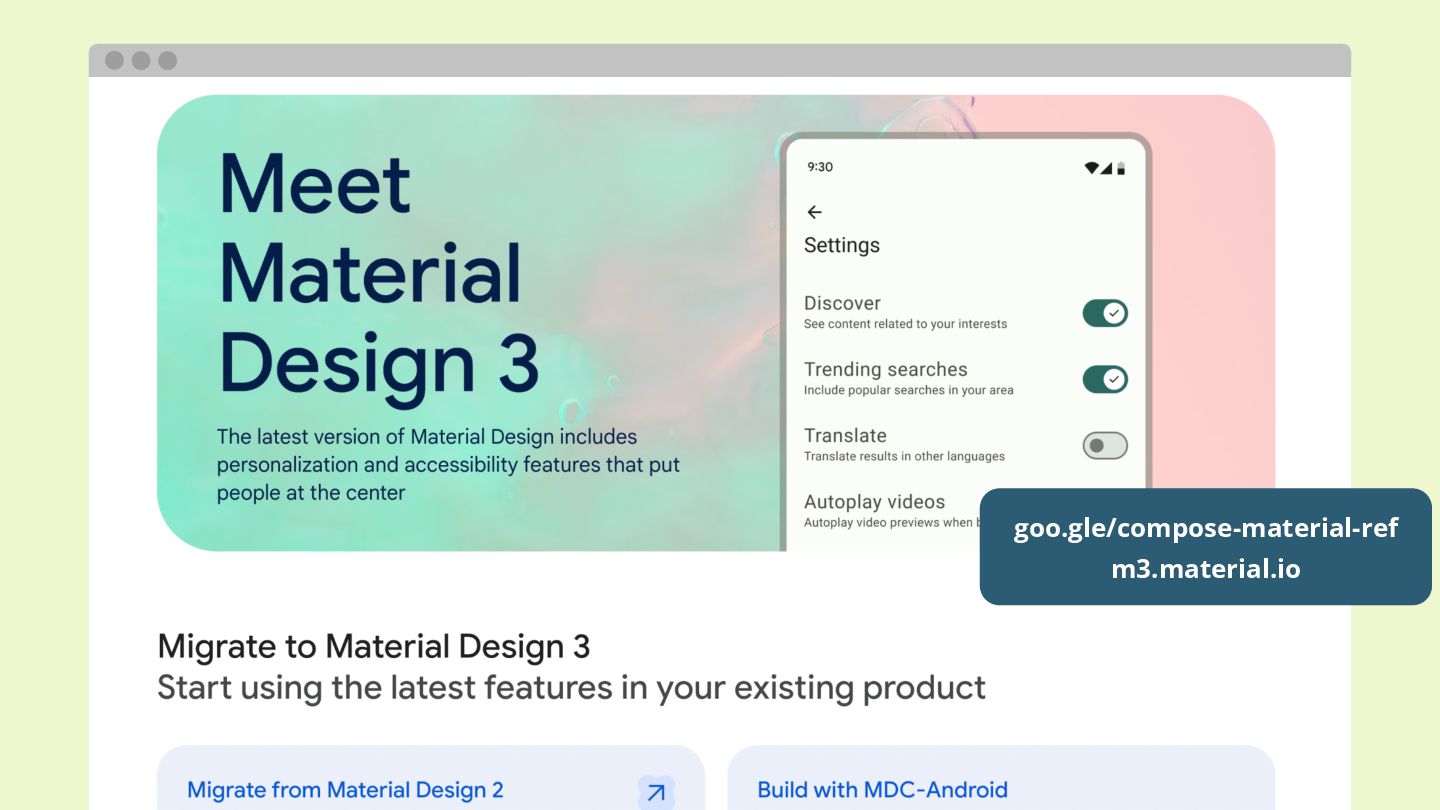Click 'Include popular searches in your area' text
Viewport: 1440px width, 810px height.
point(909,390)
